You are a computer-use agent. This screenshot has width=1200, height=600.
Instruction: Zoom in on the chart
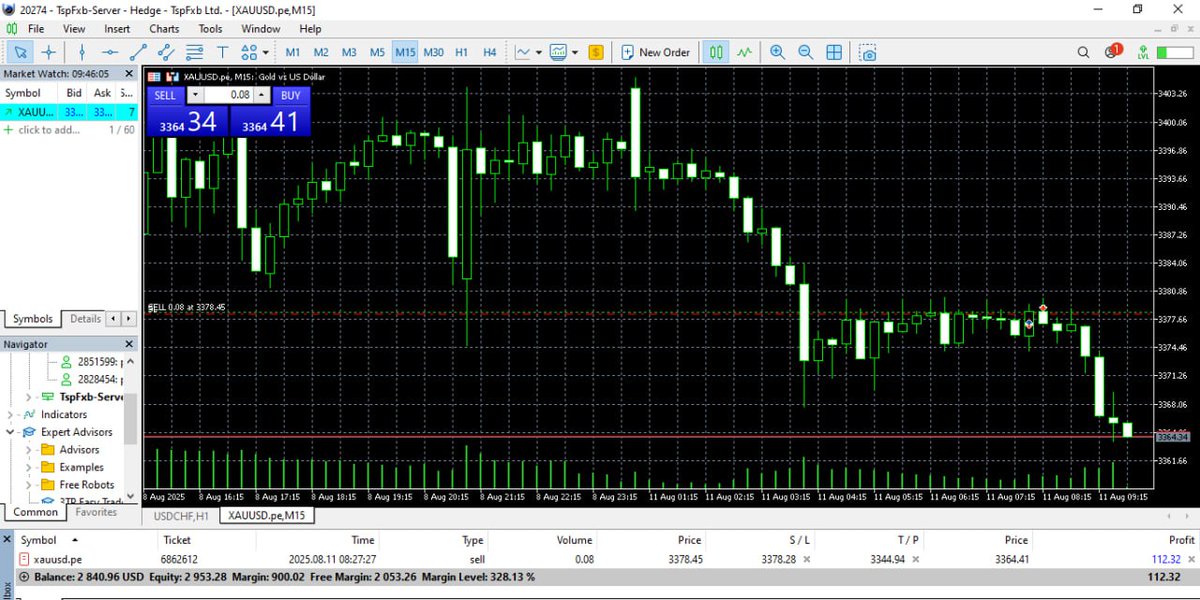click(x=777, y=52)
